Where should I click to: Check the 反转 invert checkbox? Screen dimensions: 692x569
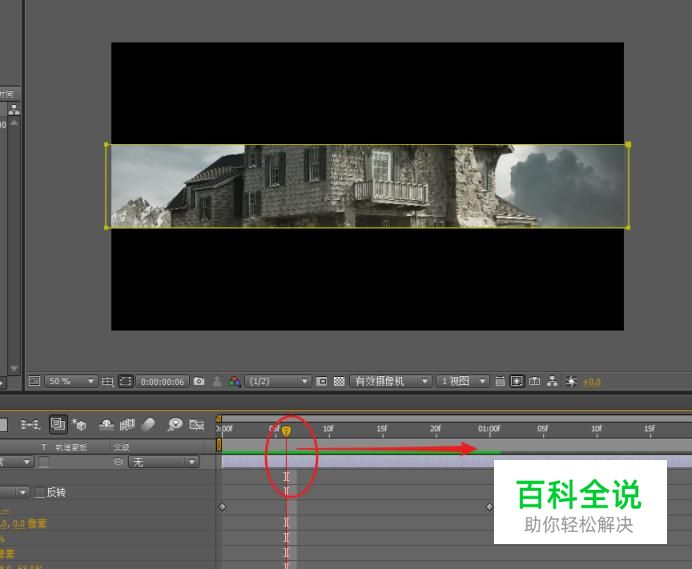pos(40,493)
